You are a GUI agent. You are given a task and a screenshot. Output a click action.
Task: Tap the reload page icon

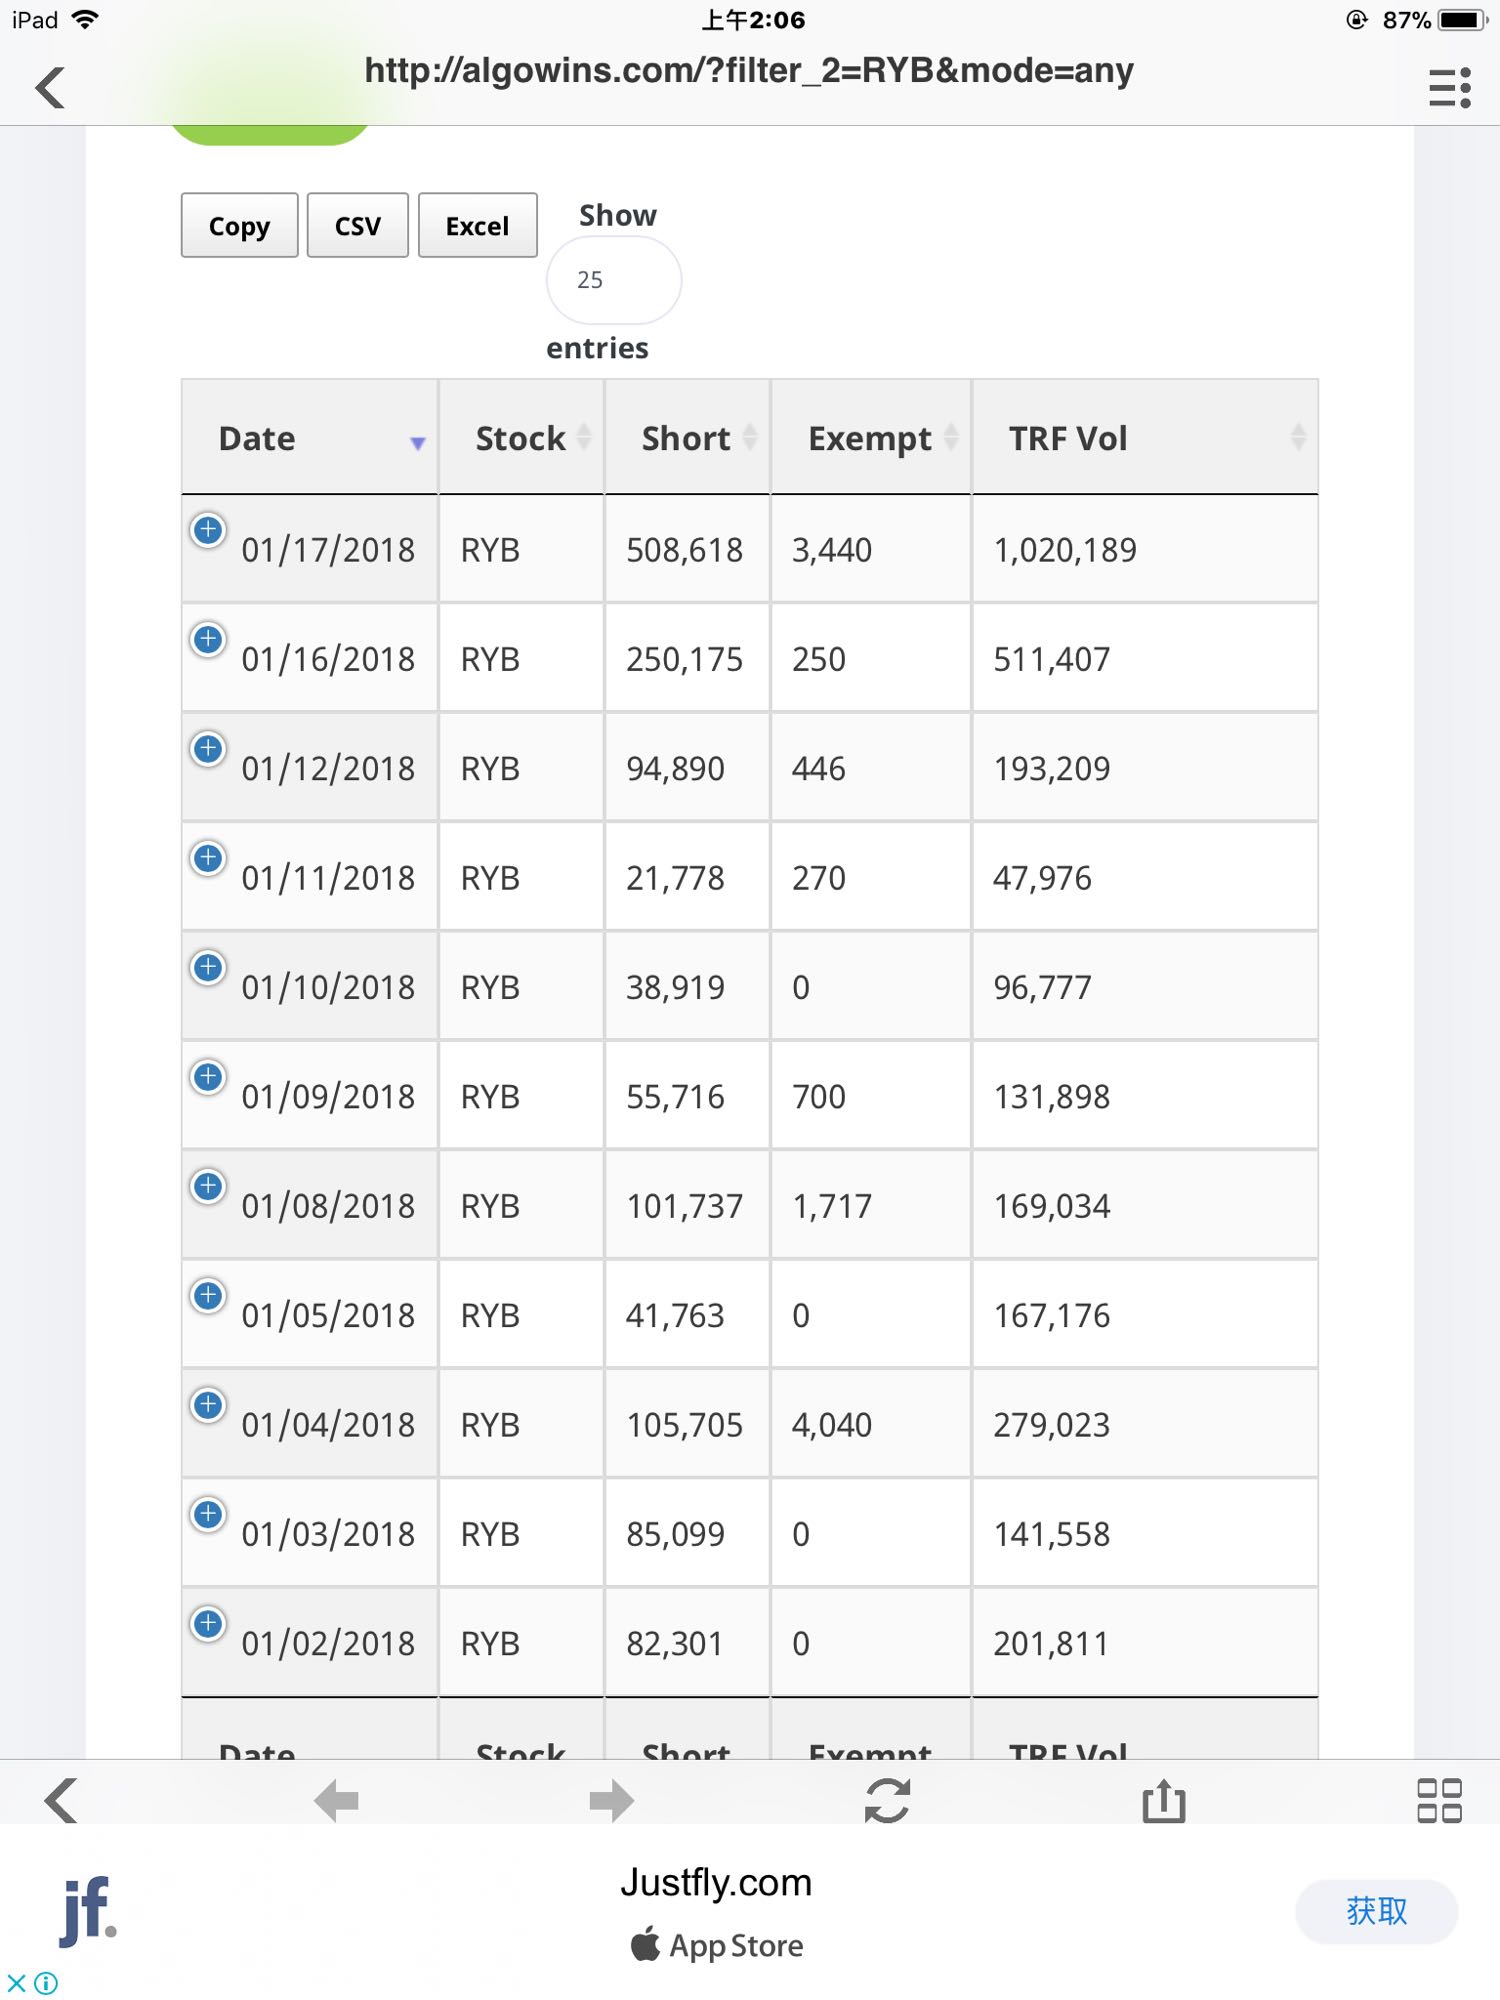tap(887, 1801)
